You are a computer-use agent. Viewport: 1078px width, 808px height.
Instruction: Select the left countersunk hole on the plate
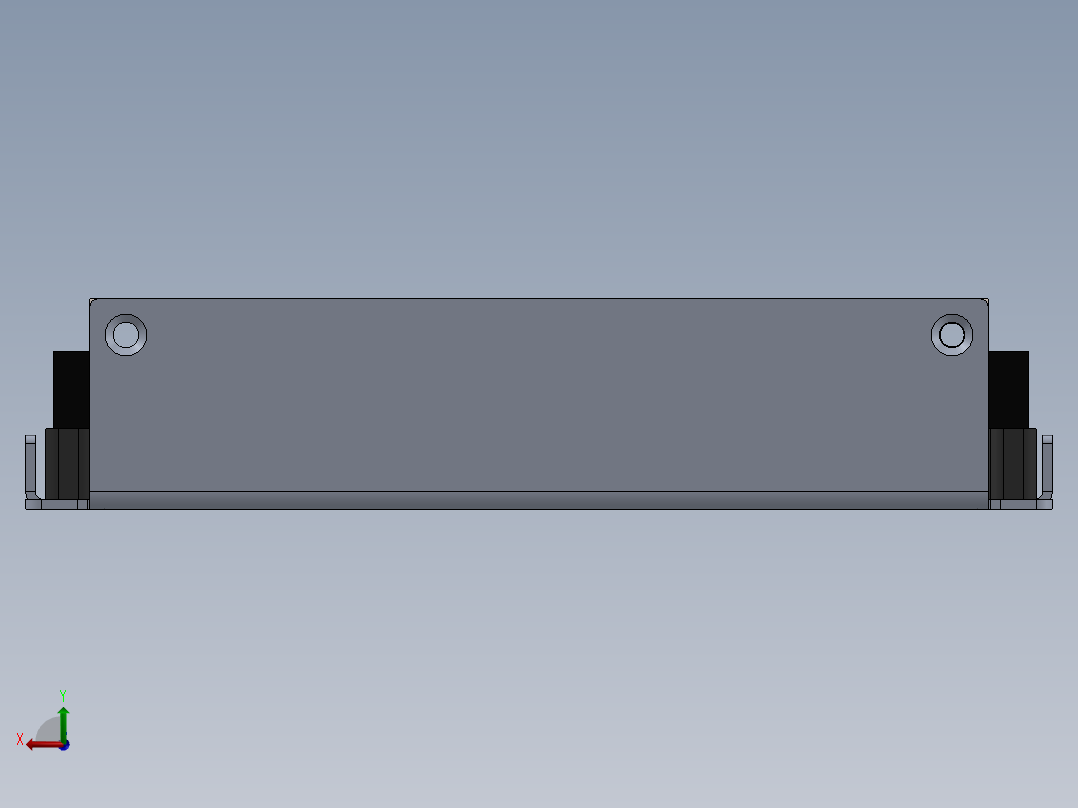point(126,335)
